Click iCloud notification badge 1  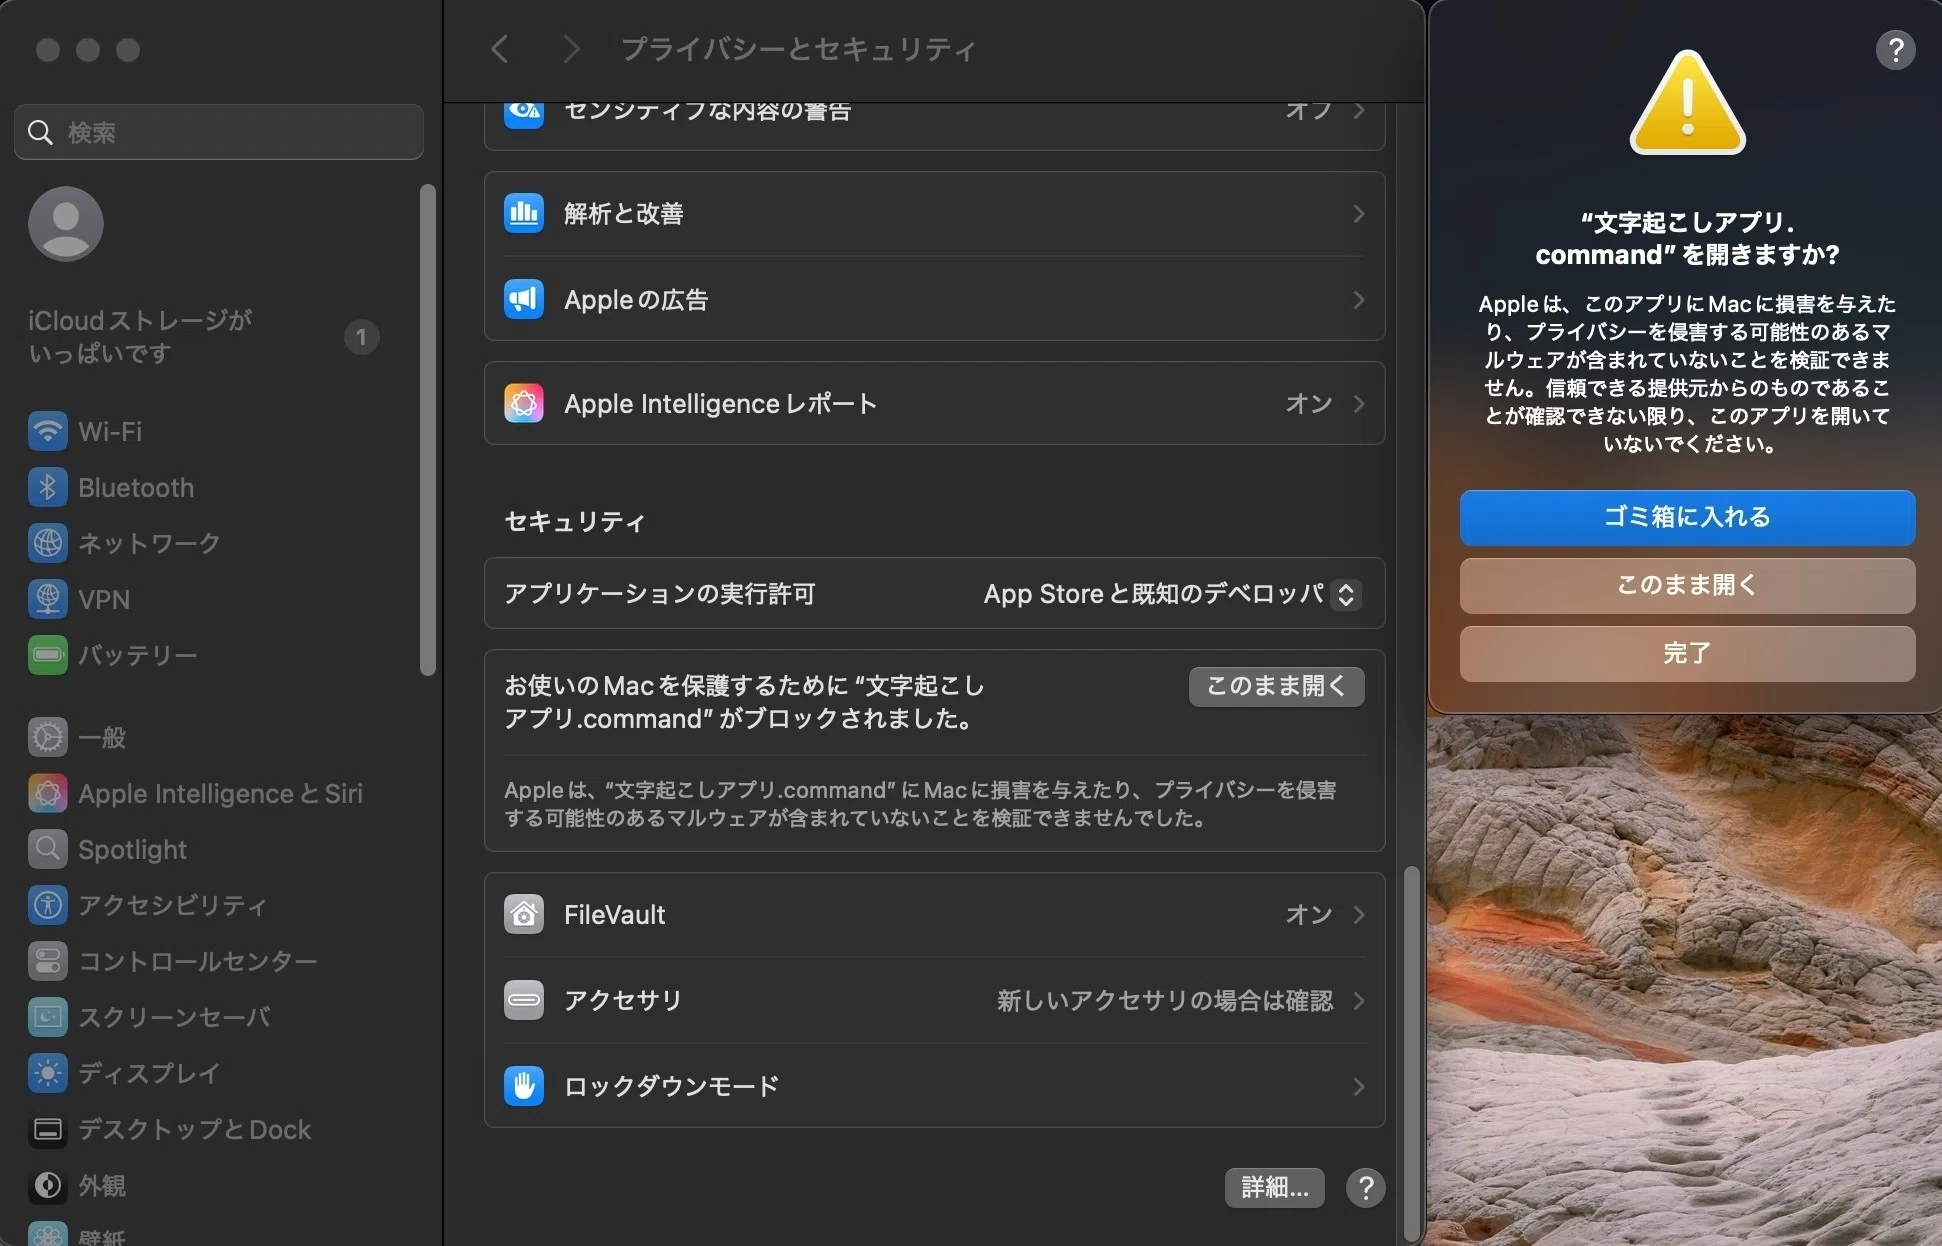coord(361,337)
